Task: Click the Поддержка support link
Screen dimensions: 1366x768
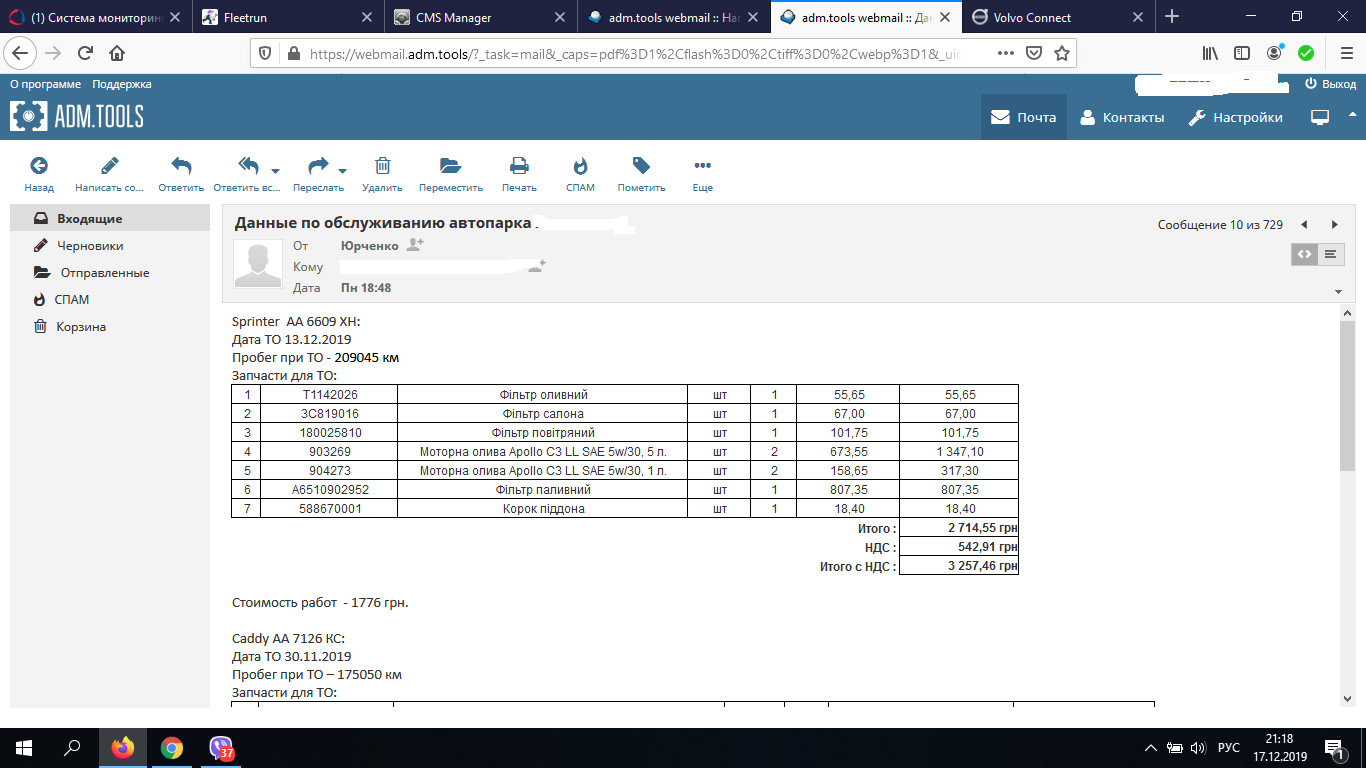Action: click(x=122, y=85)
